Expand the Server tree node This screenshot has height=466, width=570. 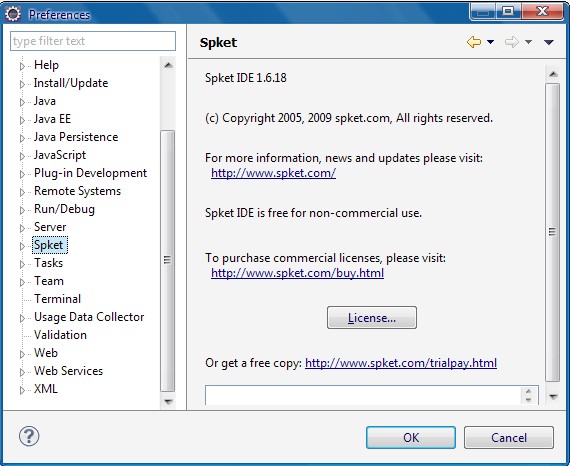click(x=22, y=228)
